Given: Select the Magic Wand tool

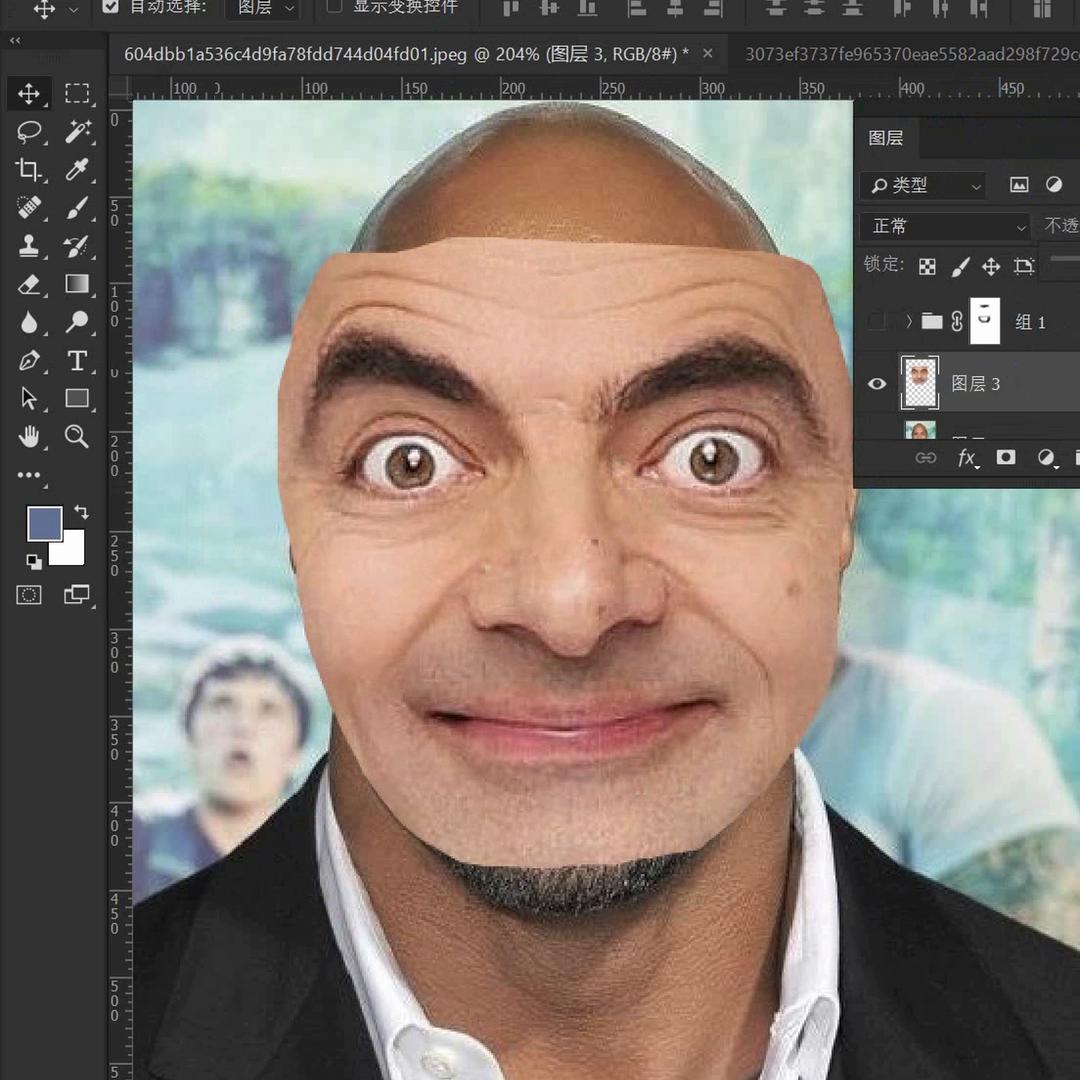Looking at the screenshot, I should [x=77, y=132].
